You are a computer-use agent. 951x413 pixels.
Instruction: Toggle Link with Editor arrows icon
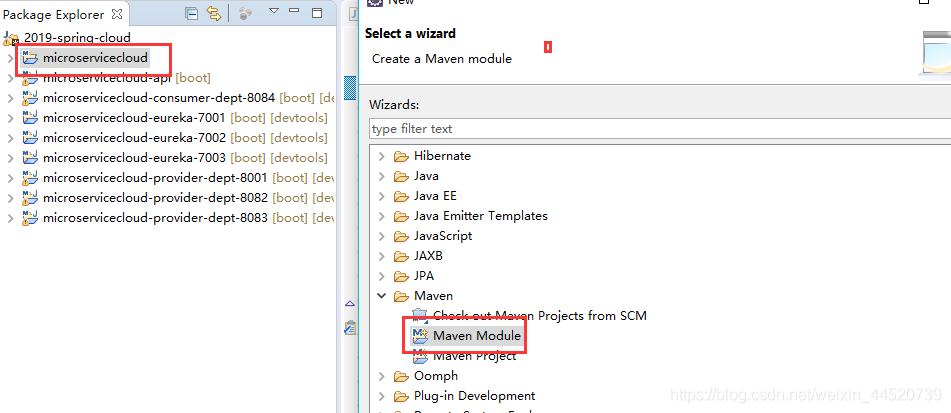coord(213,13)
